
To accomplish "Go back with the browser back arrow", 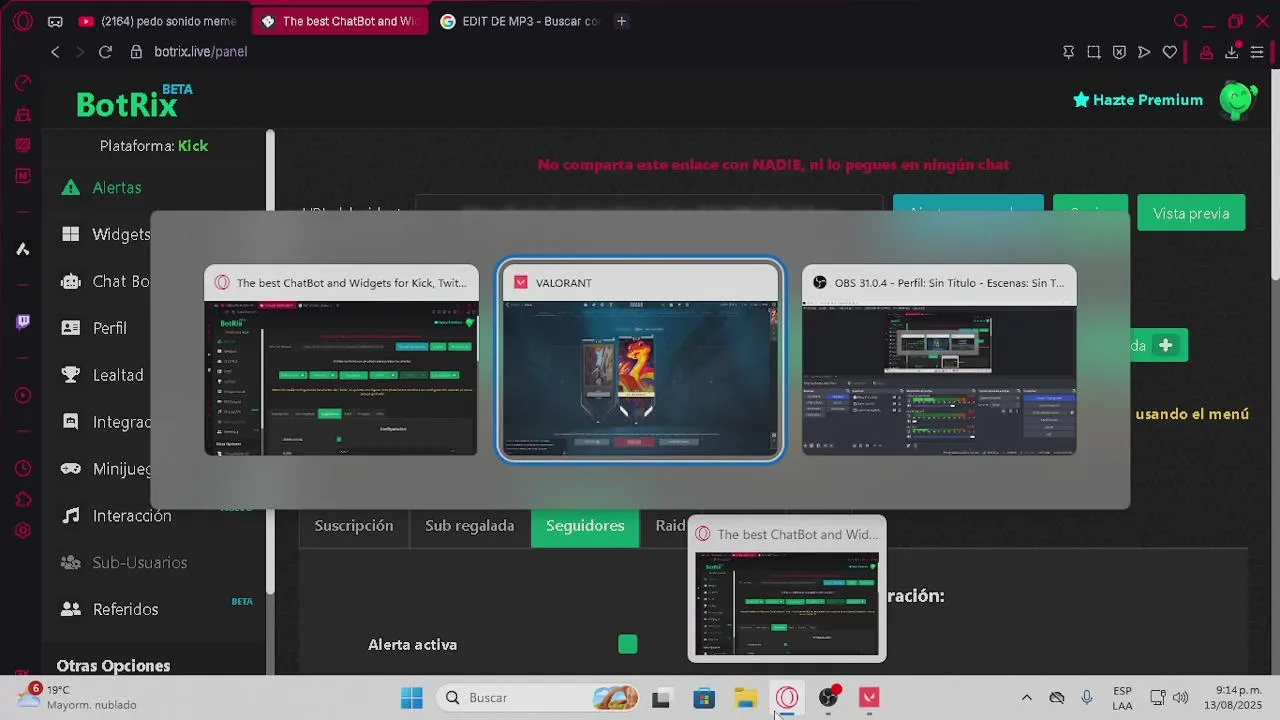I will tap(55, 52).
